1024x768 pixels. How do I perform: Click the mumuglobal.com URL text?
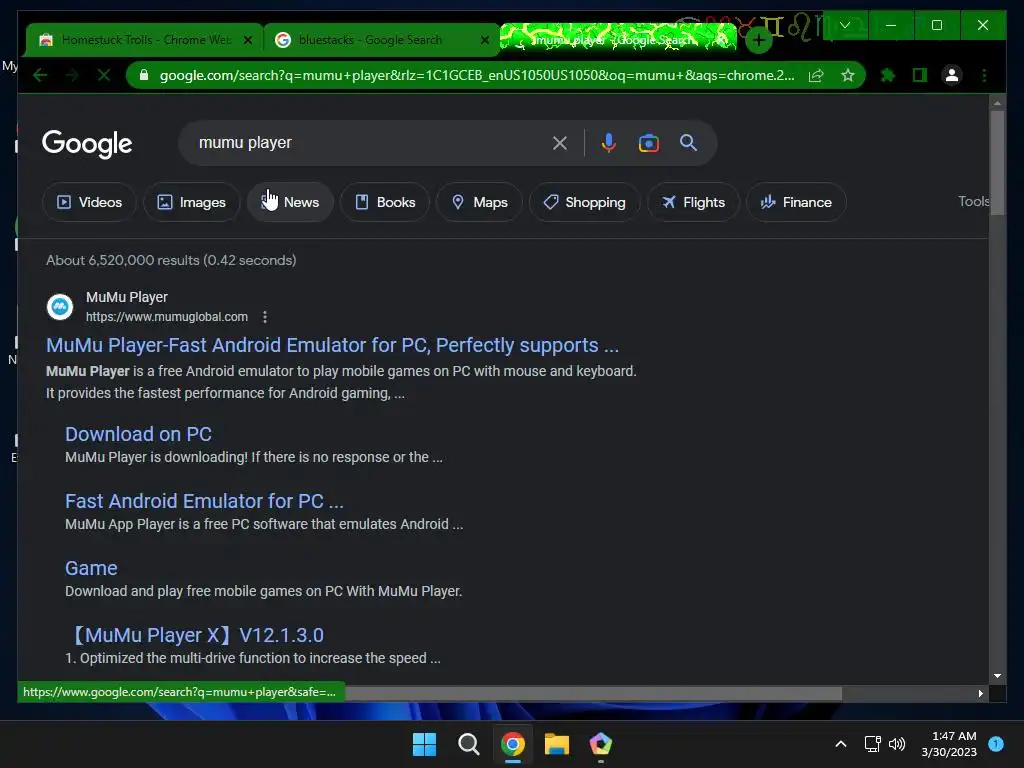point(167,317)
